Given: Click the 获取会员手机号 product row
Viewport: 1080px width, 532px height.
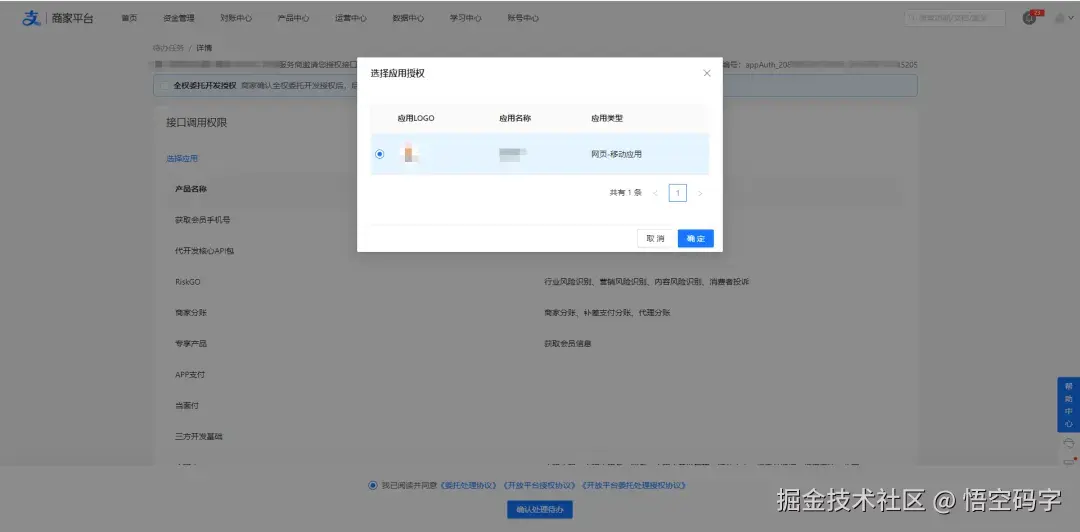Looking at the screenshot, I should (x=202, y=220).
